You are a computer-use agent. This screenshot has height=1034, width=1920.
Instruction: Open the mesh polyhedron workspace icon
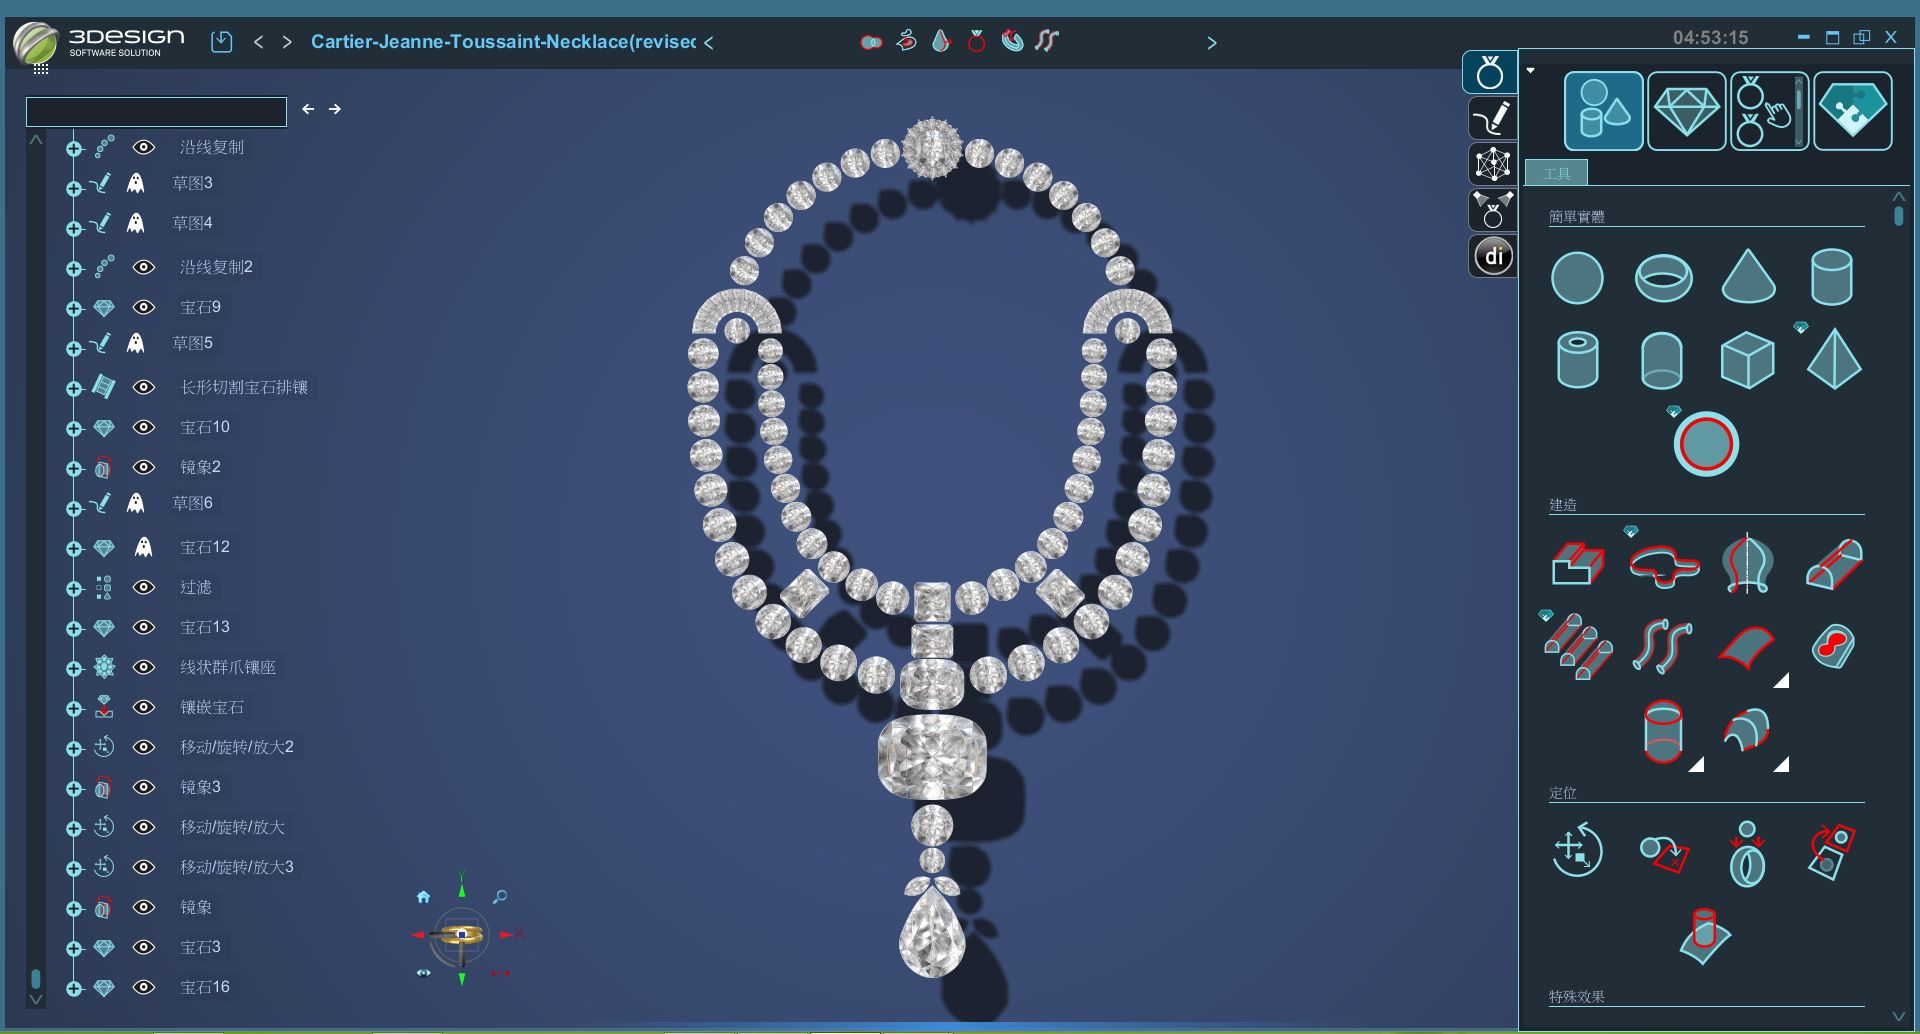pos(1492,164)
